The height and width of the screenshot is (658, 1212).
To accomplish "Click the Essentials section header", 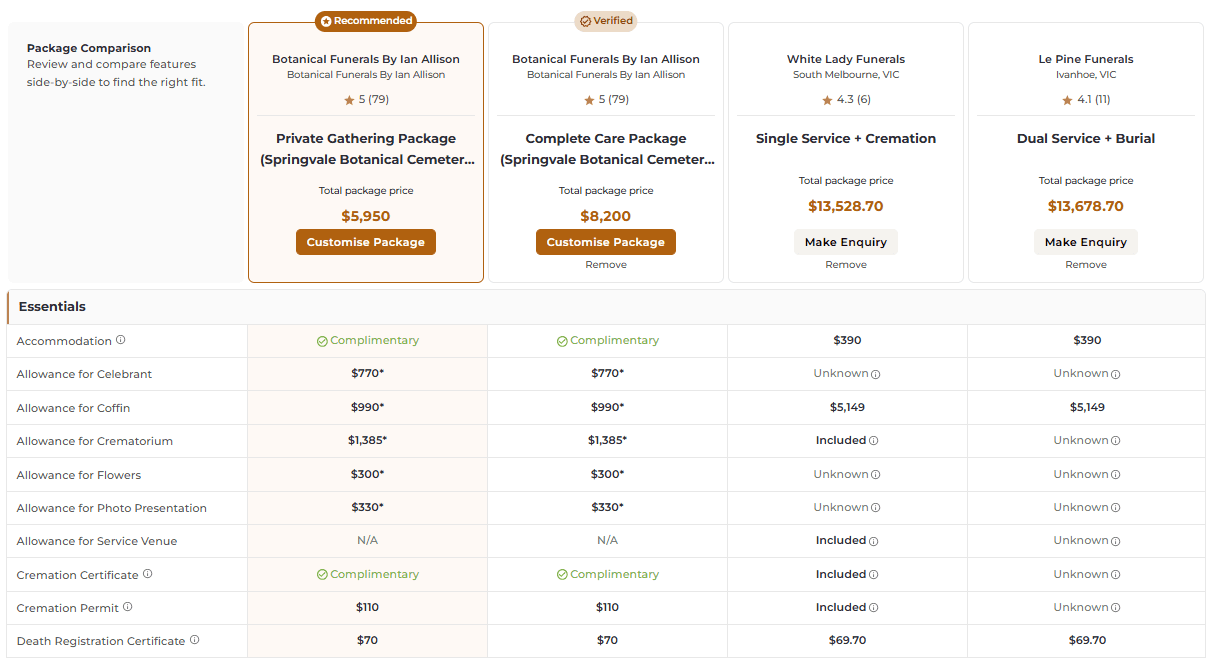I will click(x=606, y=307).
